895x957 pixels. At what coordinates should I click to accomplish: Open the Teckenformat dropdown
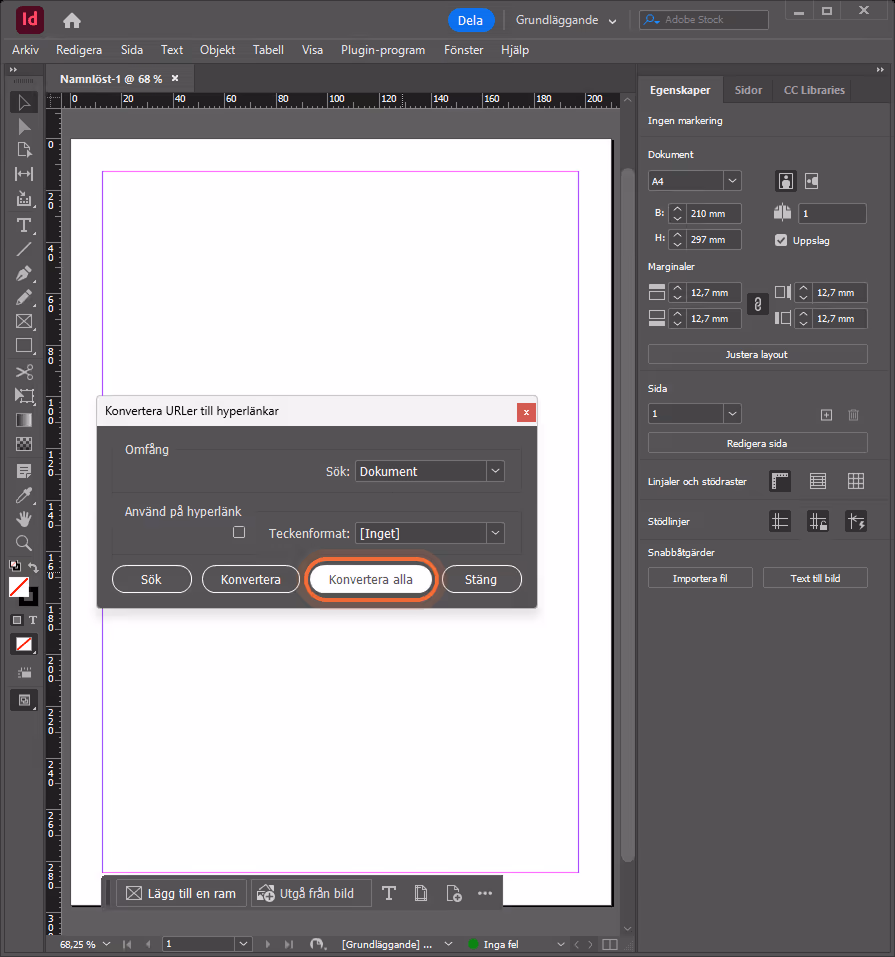point(495,533)
